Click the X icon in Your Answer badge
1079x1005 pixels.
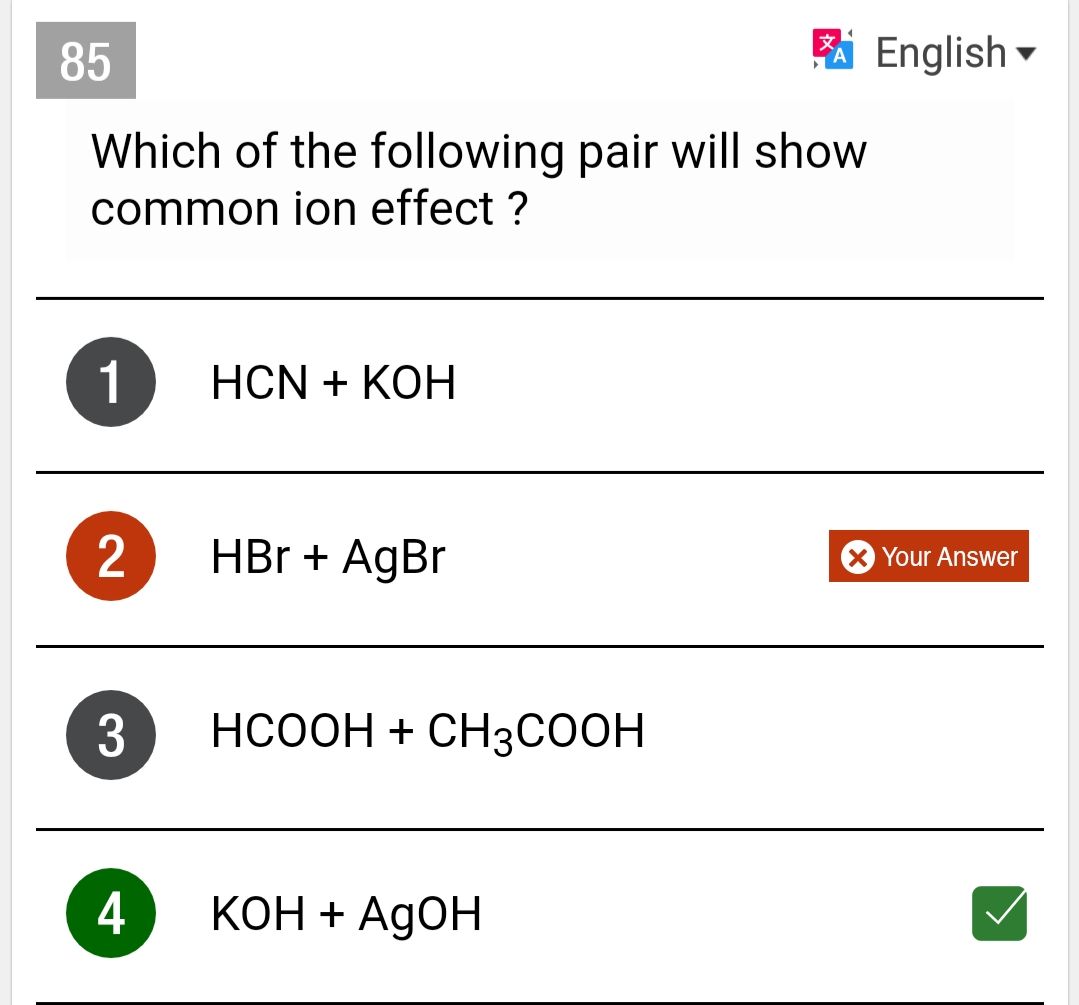tap(857, 557)
